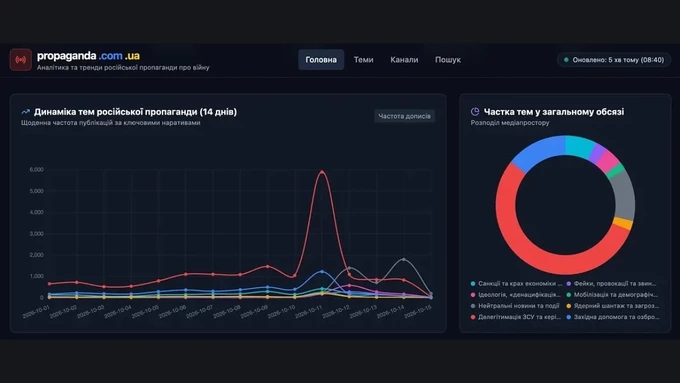Click the trend arrow icon beside Динаміка тем
680x383 pixels.
pyautogui.click(x=26, y=112)
